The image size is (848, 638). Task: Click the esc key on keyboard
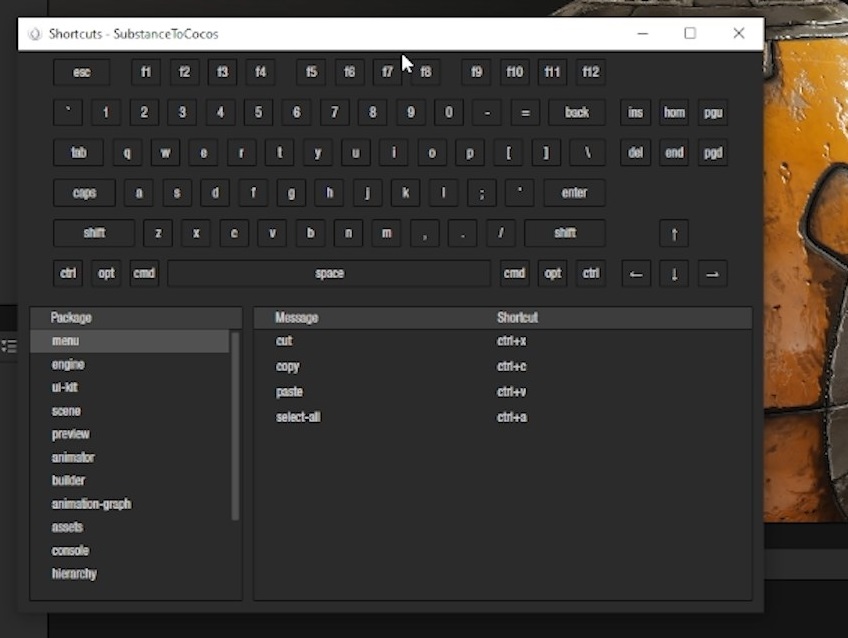(x=82, y=73)
